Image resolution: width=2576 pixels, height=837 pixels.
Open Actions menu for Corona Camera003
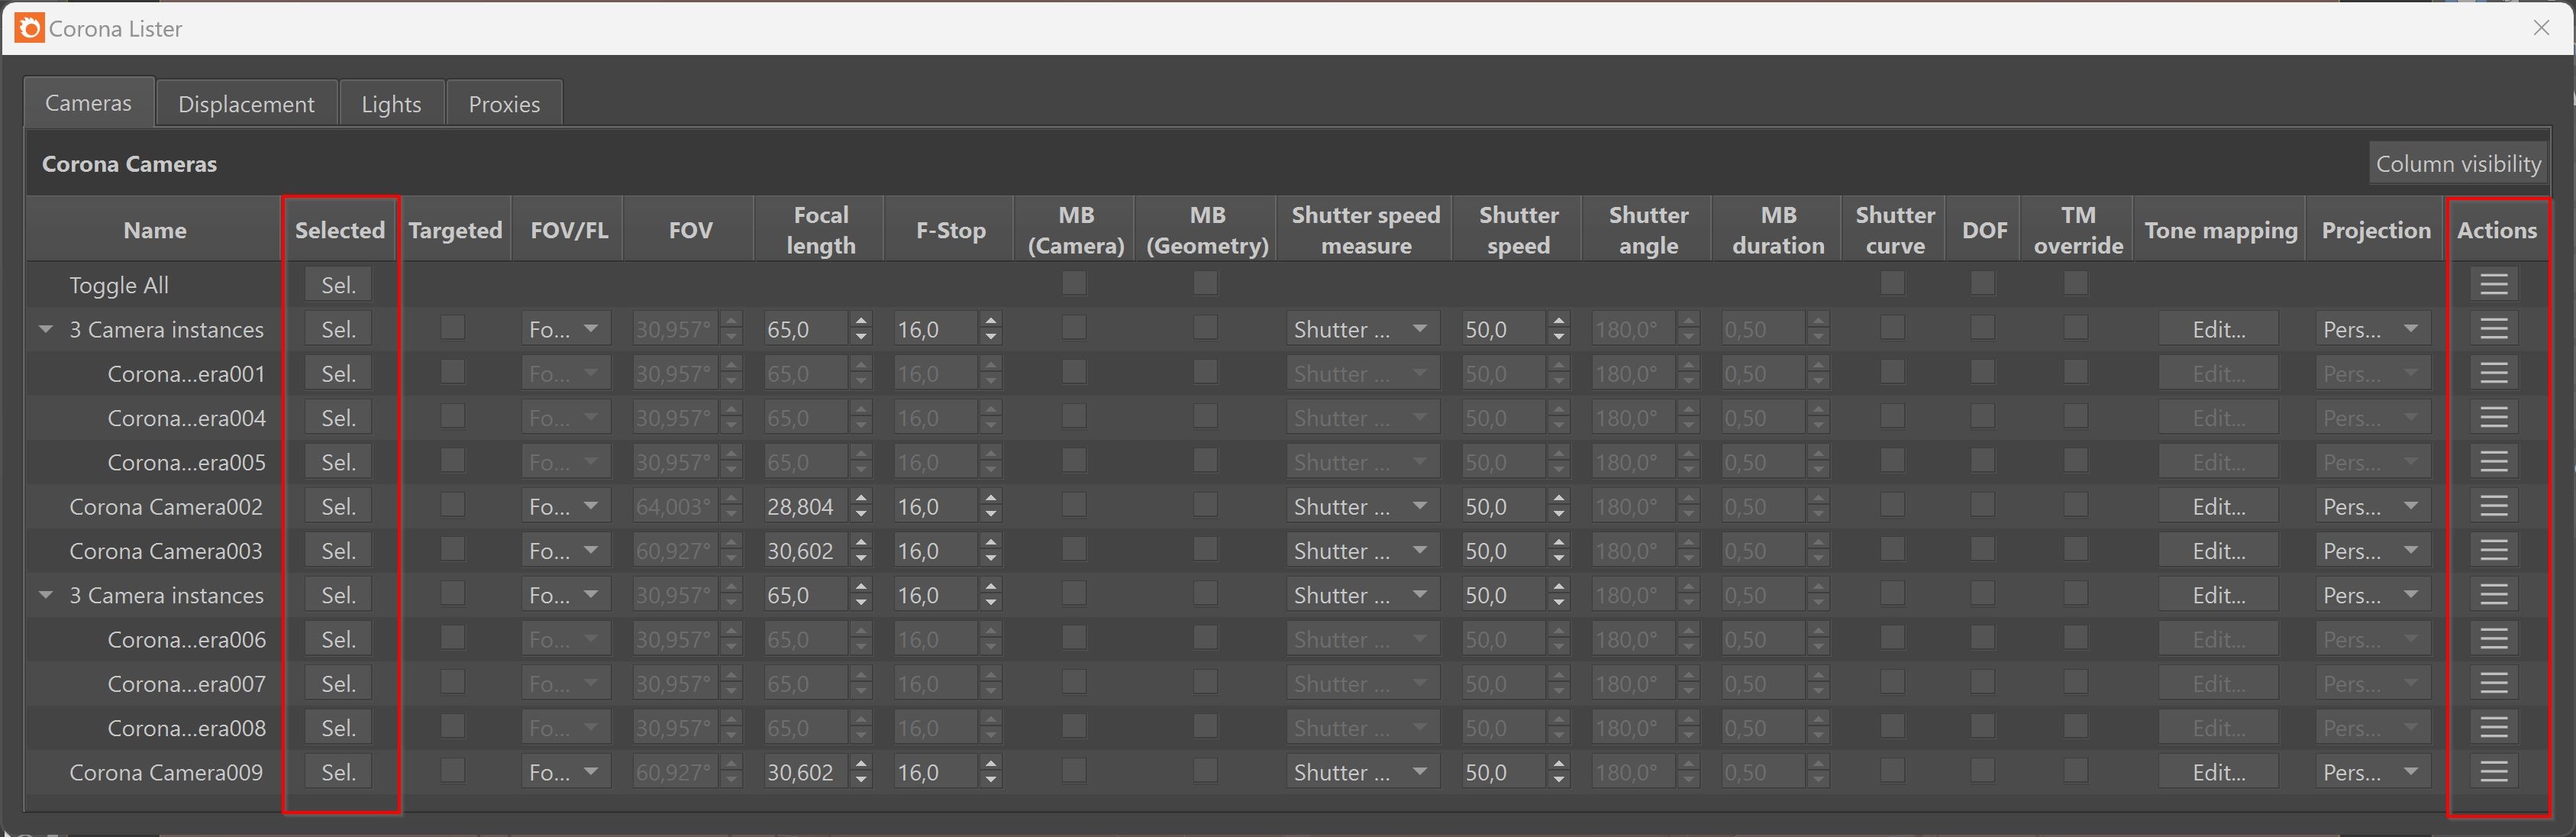[2493, 550]
